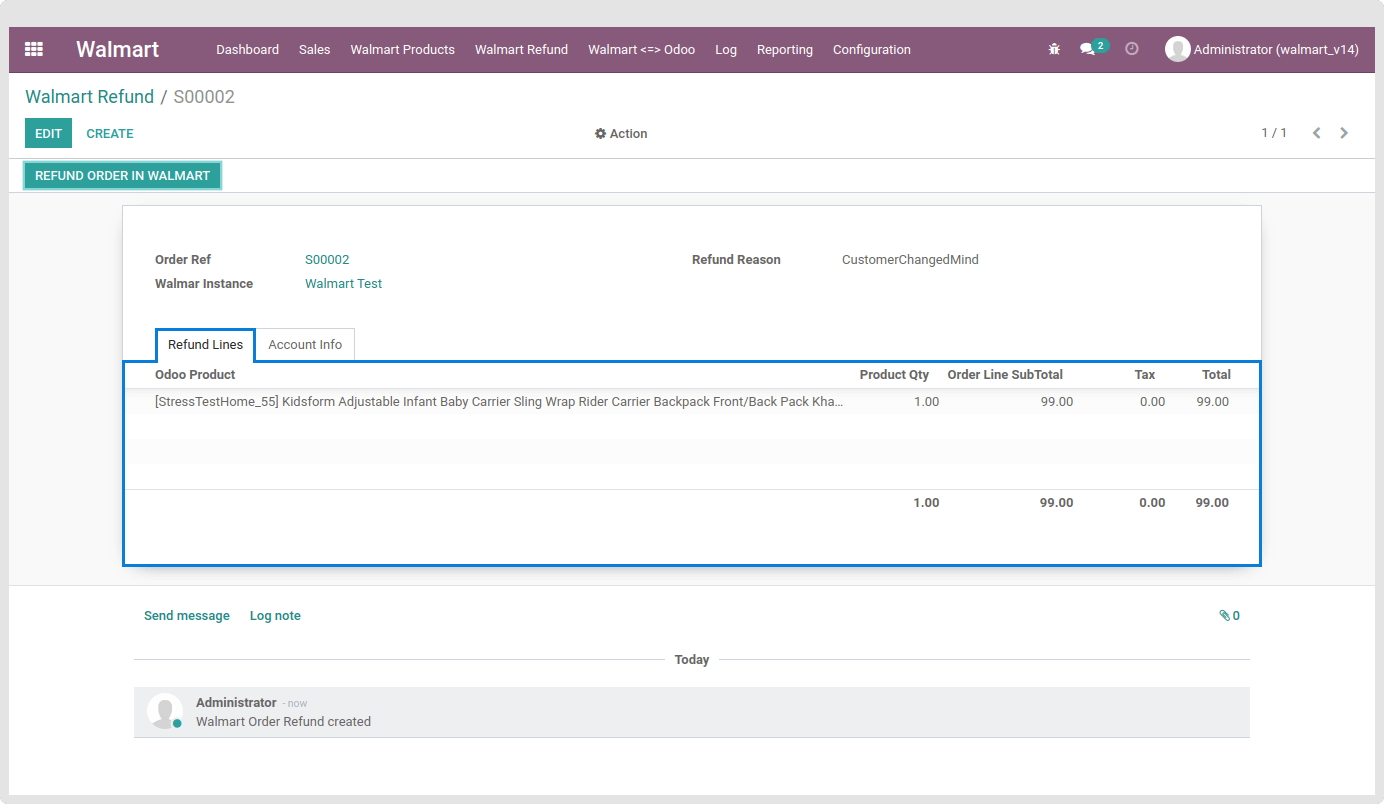1384x804 pixels.
Task: Select the Kidsform Adjustable Infant Baby Carrier product
Action: (x=499, y=402)
